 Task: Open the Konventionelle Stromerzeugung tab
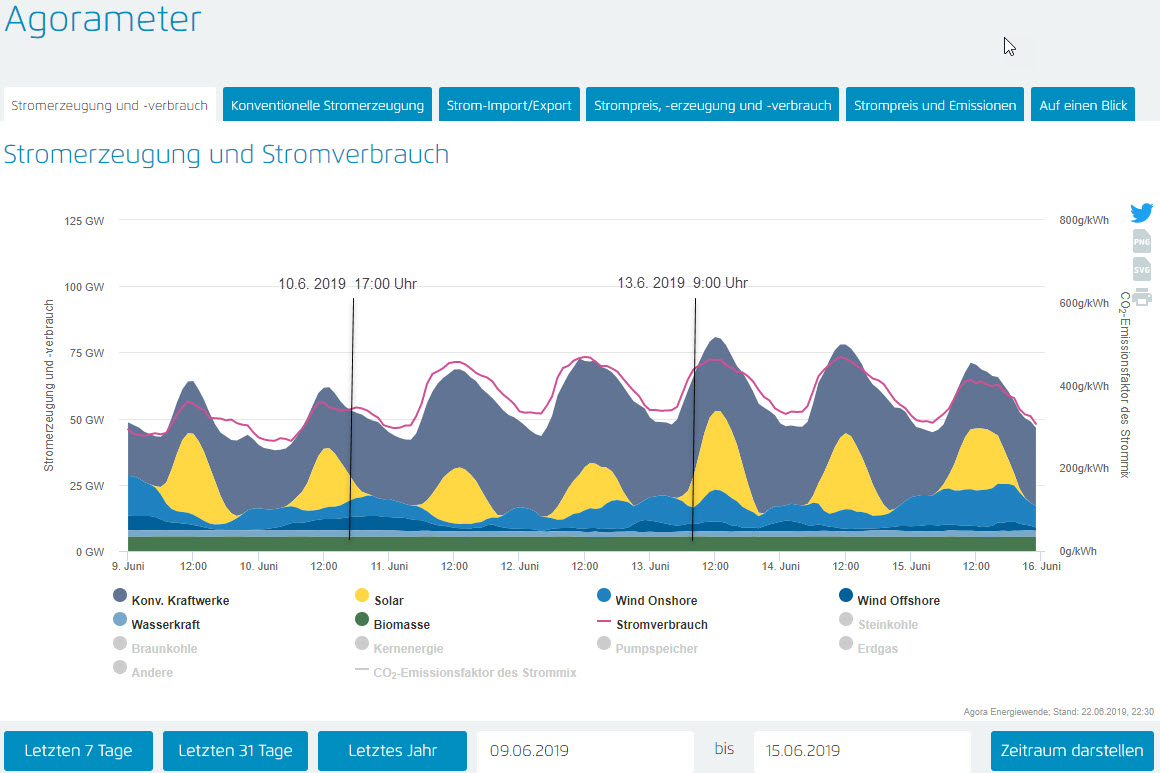pyautogui.click(x=327, y=105)
